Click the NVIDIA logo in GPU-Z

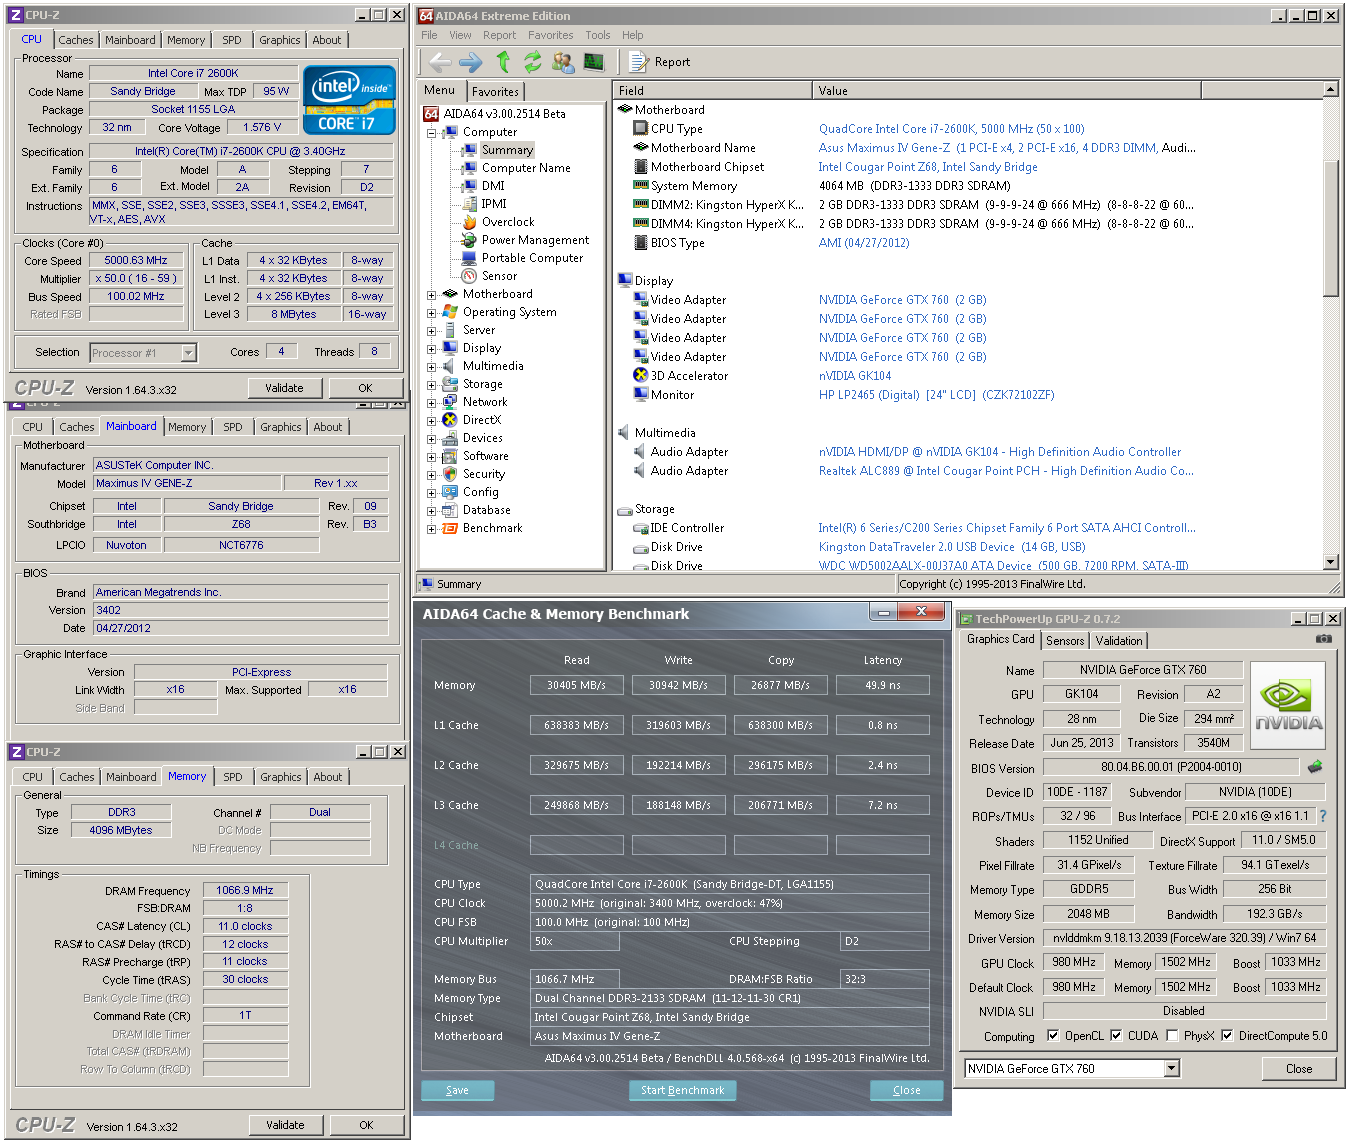tap(1288, 706)
